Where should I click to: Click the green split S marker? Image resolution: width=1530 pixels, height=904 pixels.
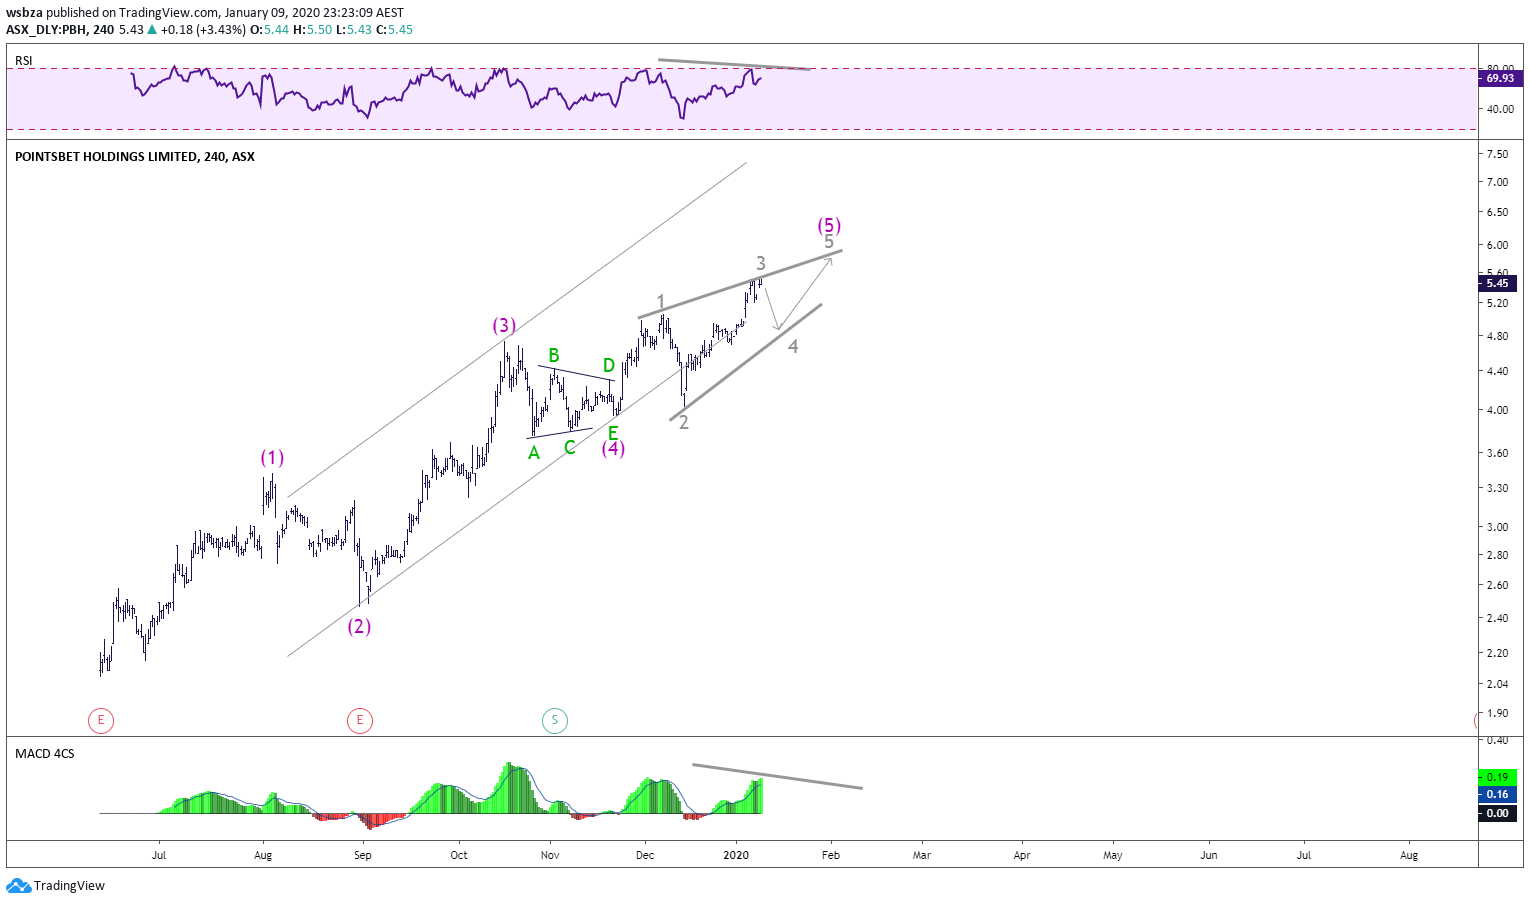[x=555, y=720]
